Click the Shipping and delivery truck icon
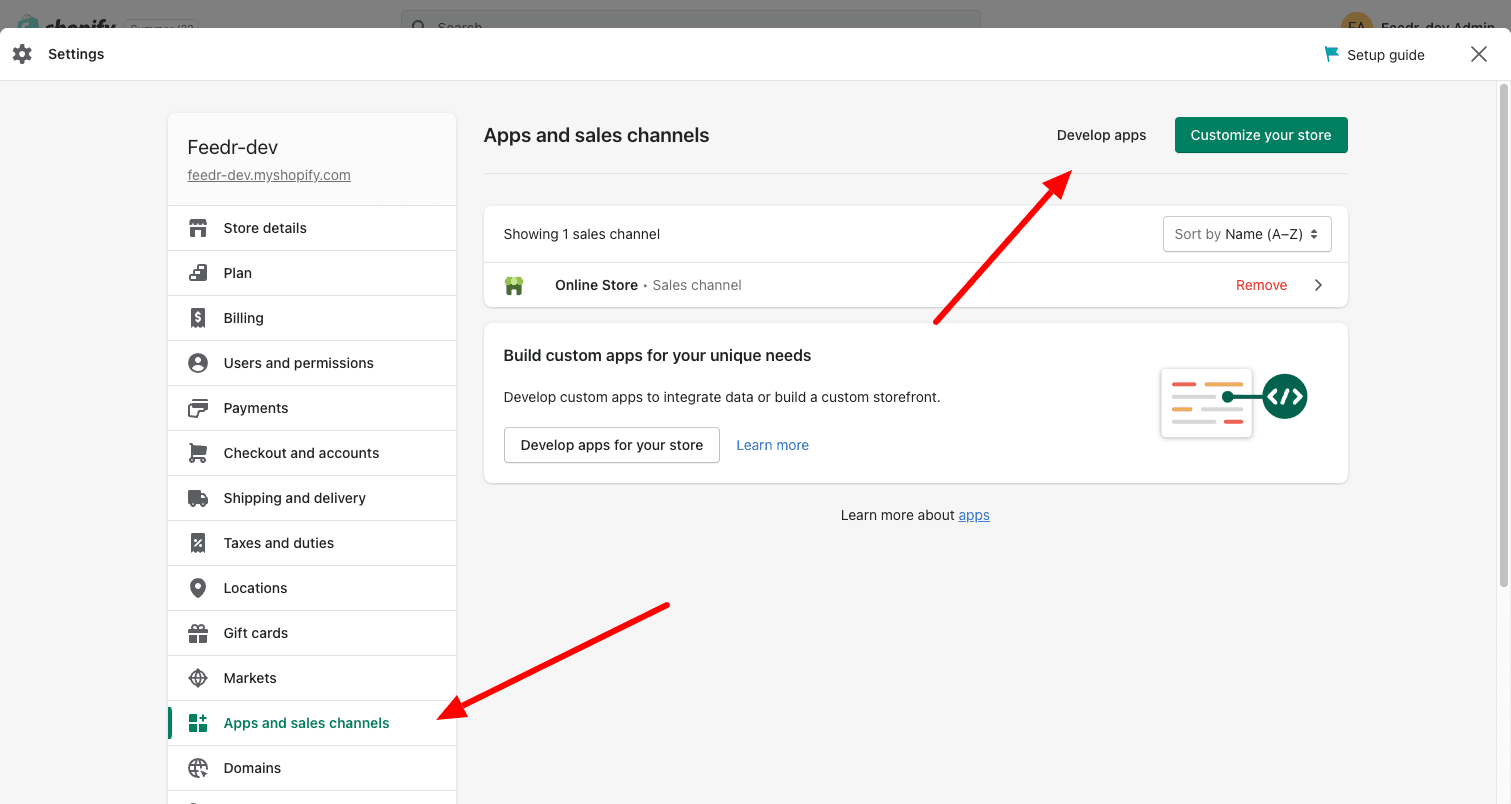The height and width of the screenshot is (804, 1511). (198, 498)
